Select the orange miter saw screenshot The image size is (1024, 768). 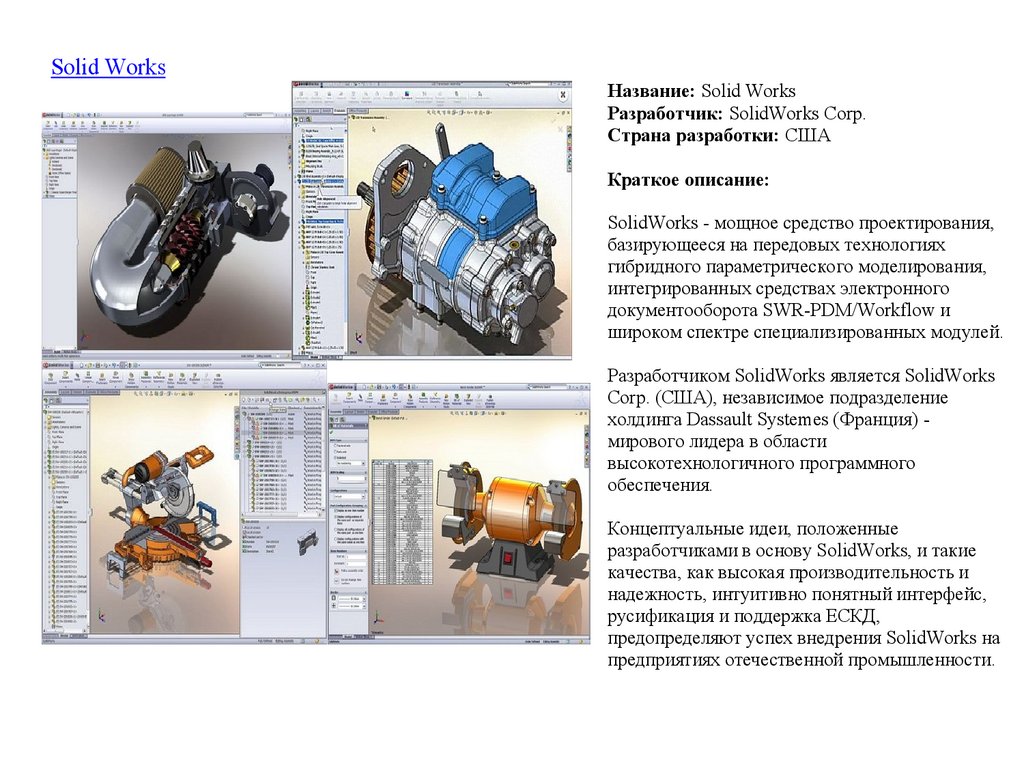pyautogui.click(x=184, y=502)
